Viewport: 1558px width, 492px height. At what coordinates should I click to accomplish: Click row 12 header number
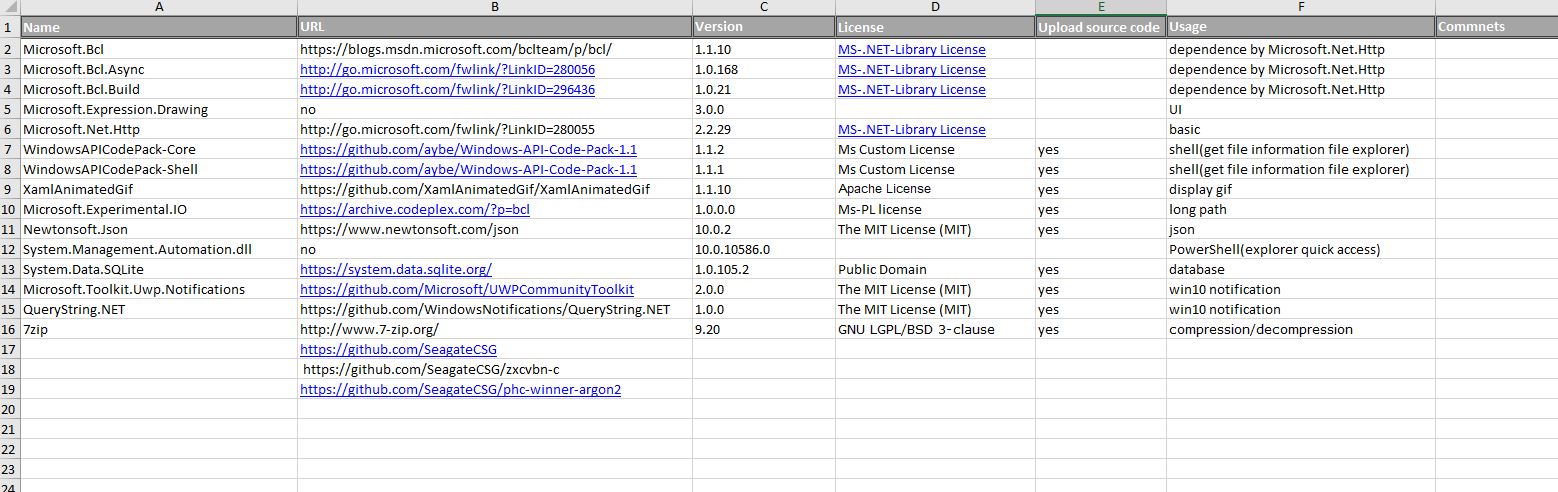tap(9, 249)
